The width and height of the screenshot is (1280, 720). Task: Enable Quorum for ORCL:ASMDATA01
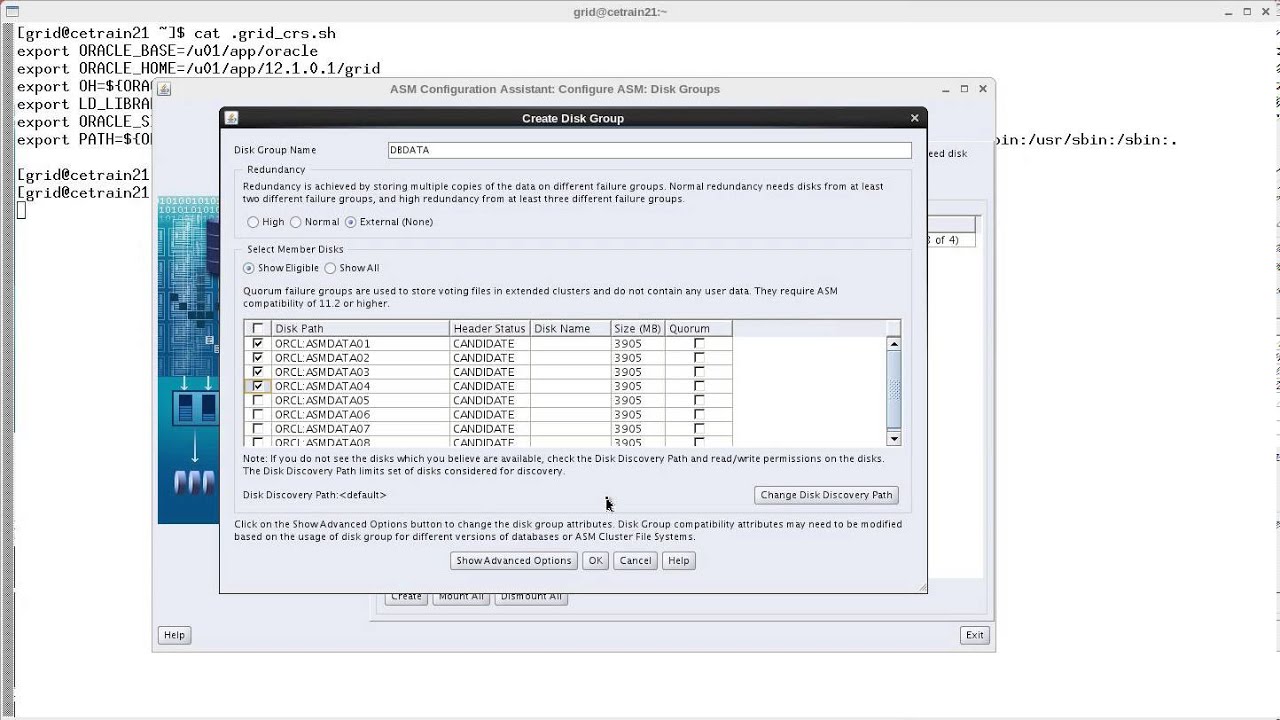[x=699, y=343]
